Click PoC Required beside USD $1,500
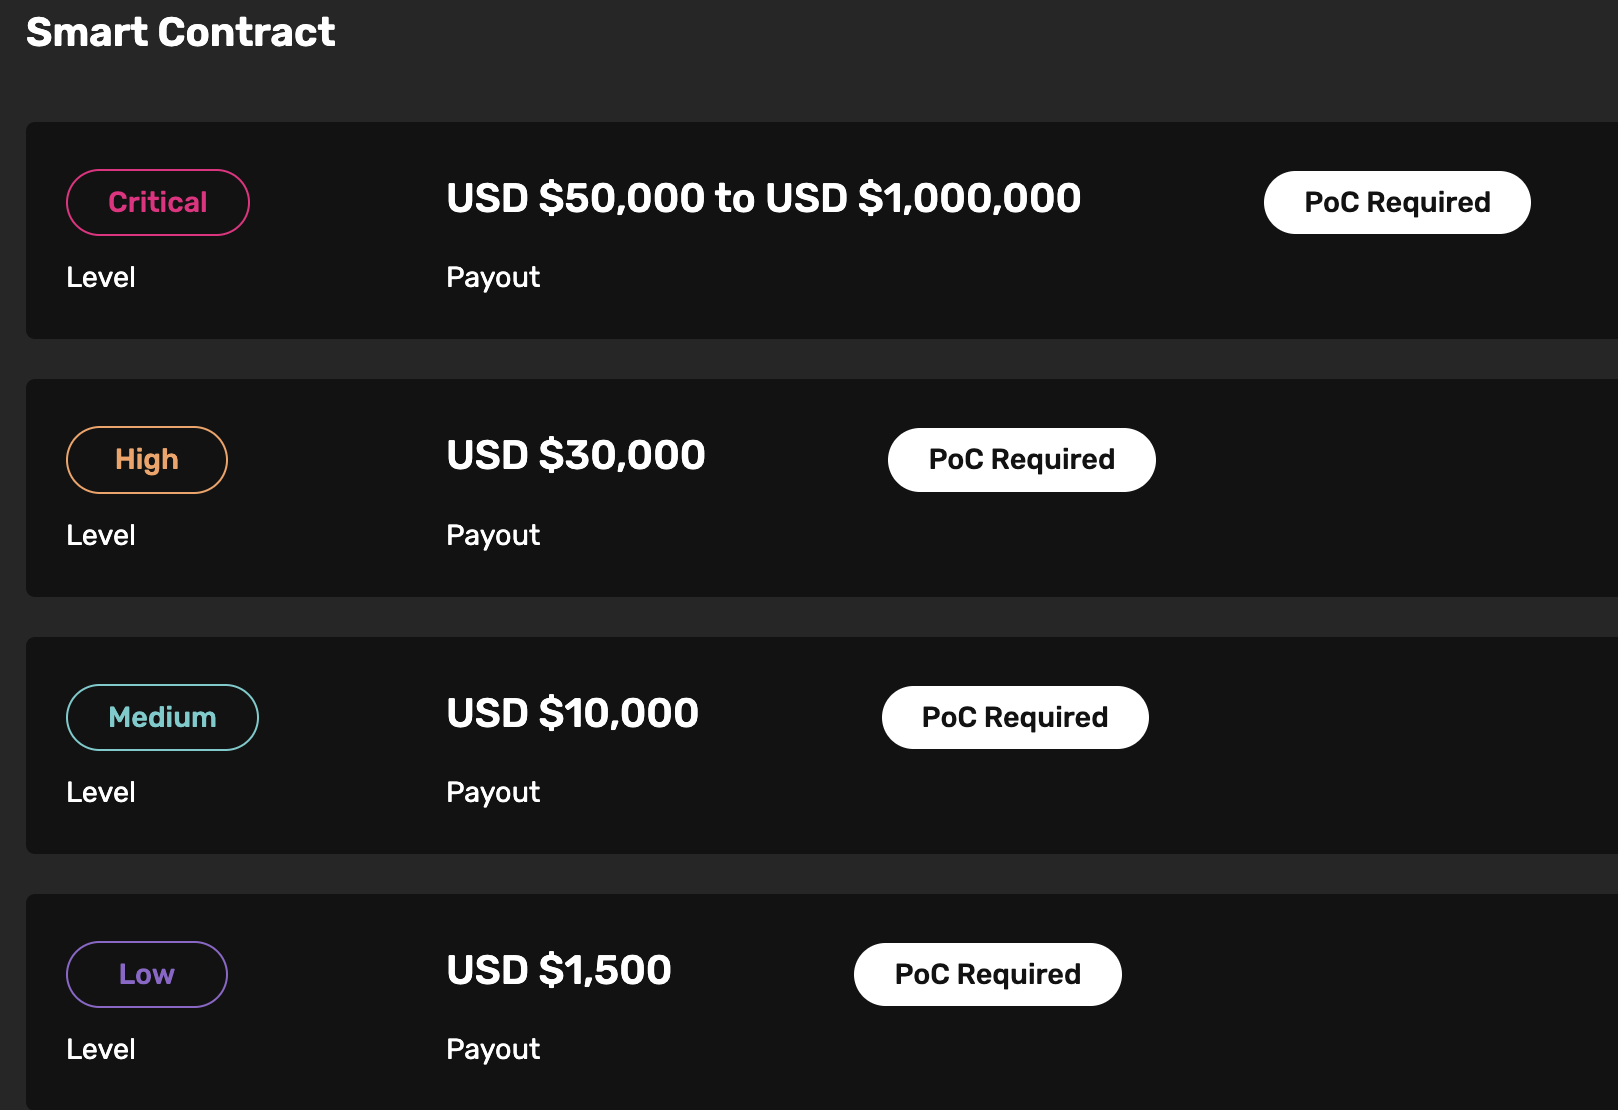Screen dimensions: 1618x1110 pyautogui.click(x=987, y=973)
